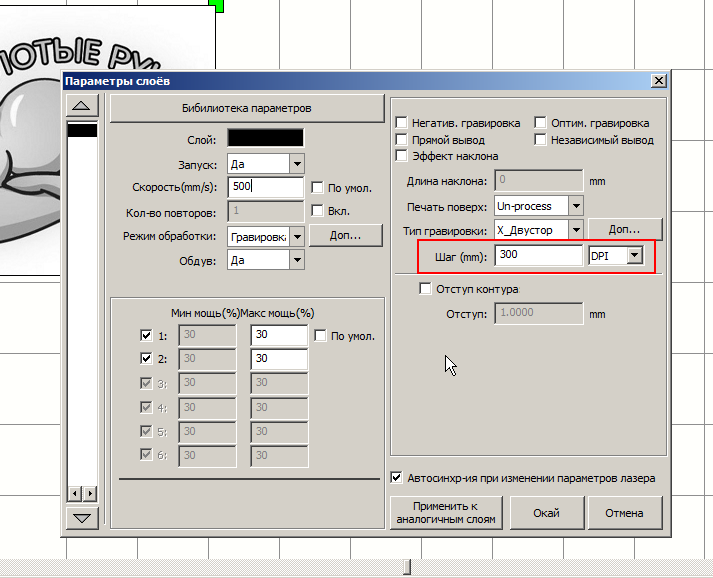713x578 pixels.
Task: Uncheck Автосинхр-ия при изменении параметров лазера
Action: (x=397, y=478)
